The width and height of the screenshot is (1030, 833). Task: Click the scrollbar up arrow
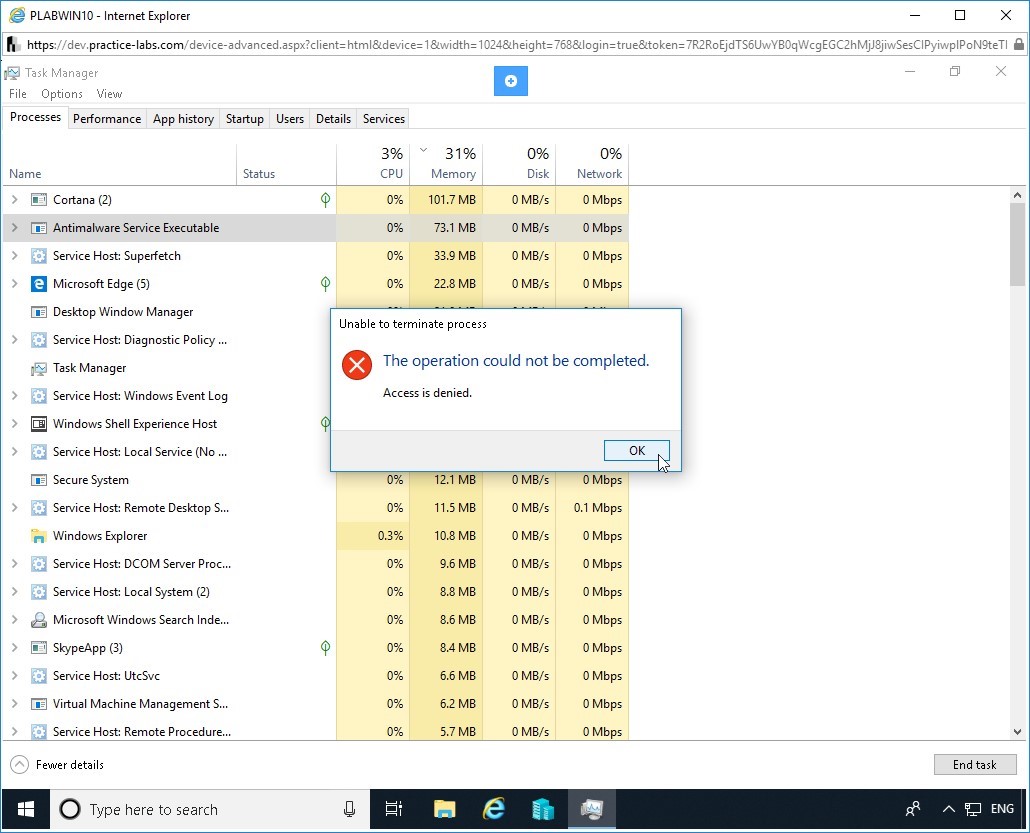(x=1018, y=195)
